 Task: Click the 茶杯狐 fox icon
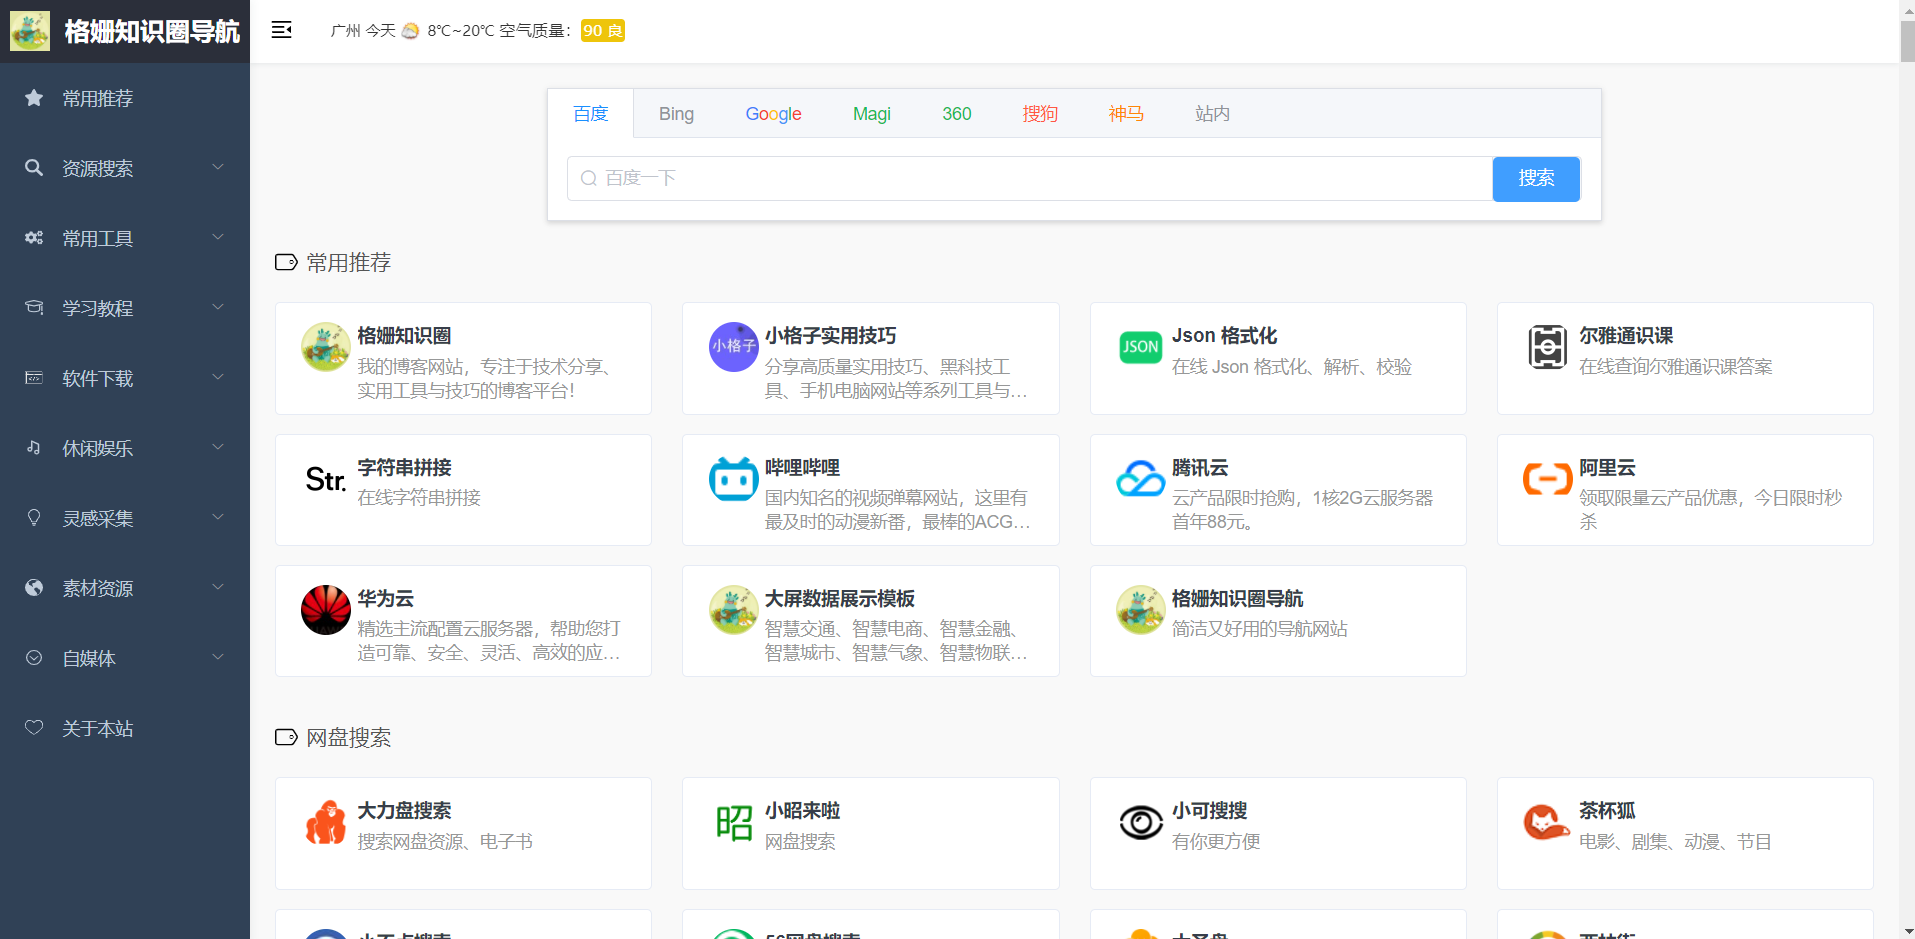1546,822
